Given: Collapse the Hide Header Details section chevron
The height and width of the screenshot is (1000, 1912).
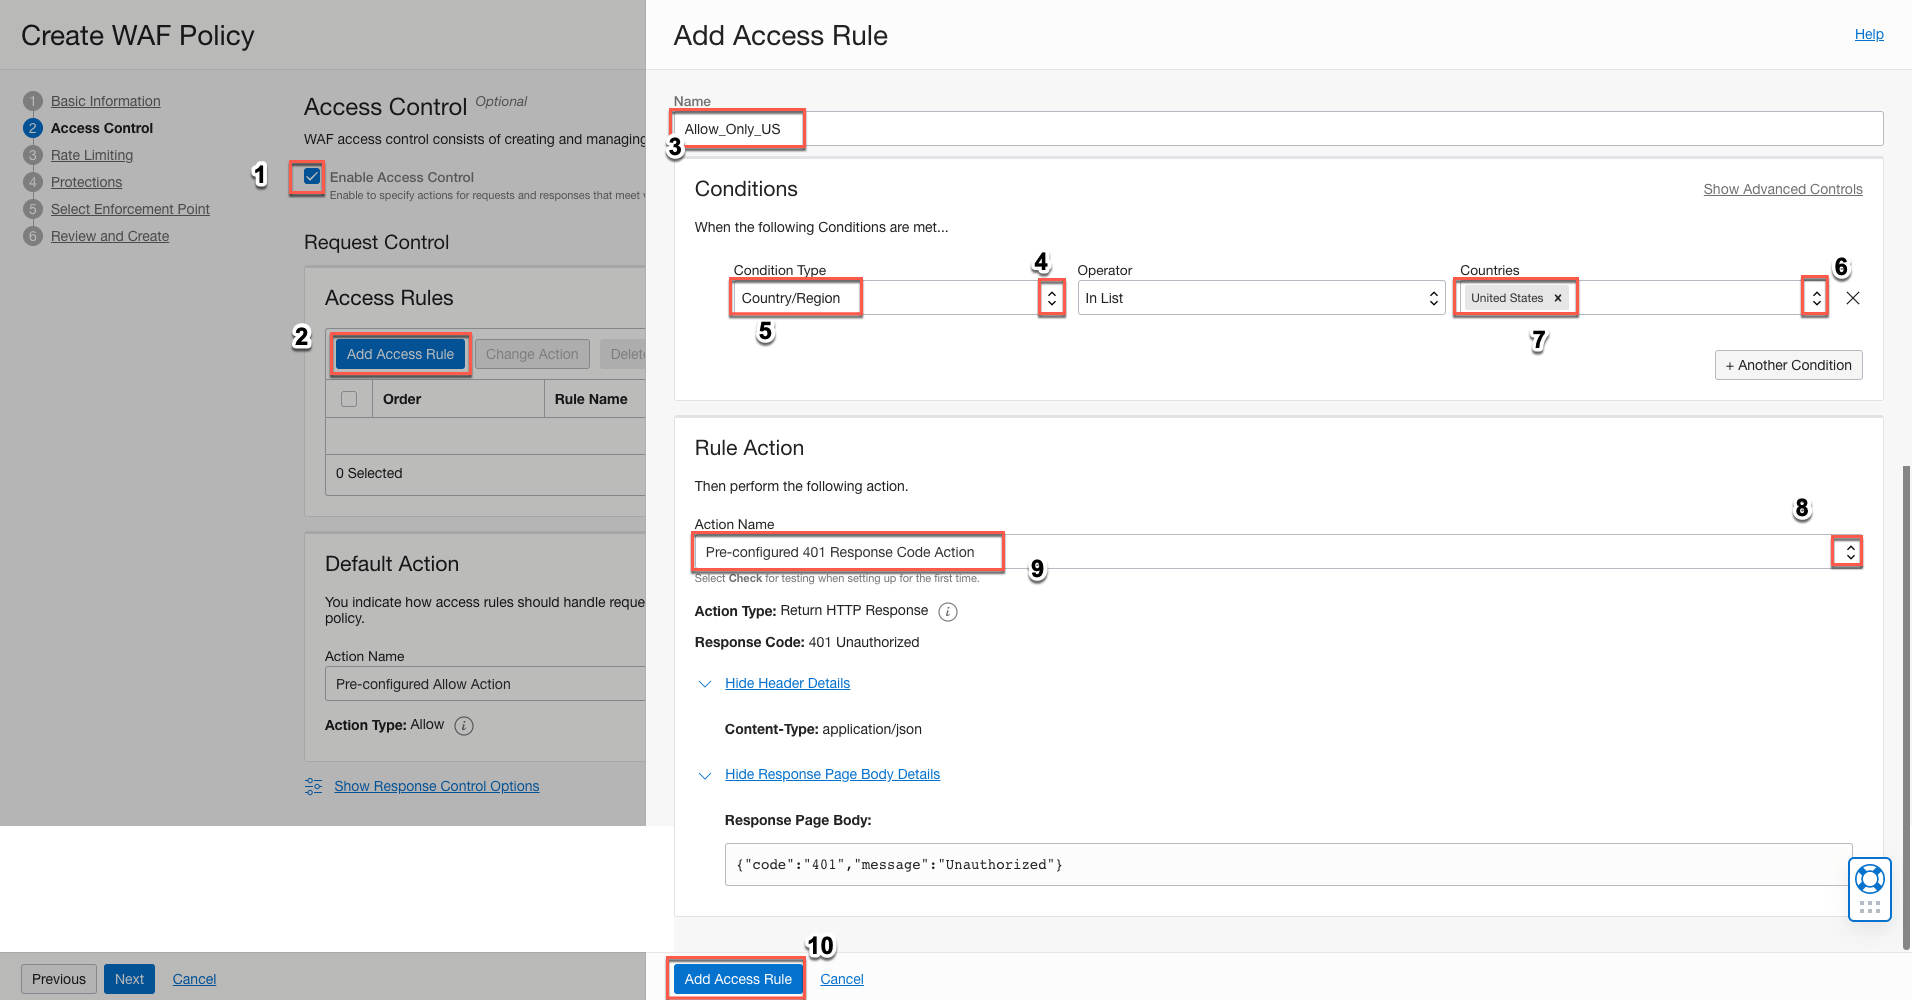Looking at the screenshot, I should tap(705, 684).
